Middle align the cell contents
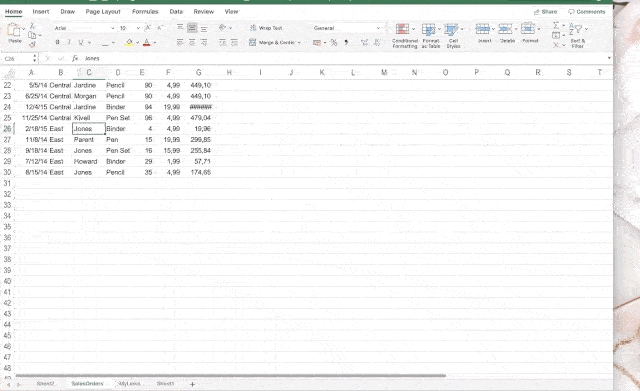 [192, 27]
